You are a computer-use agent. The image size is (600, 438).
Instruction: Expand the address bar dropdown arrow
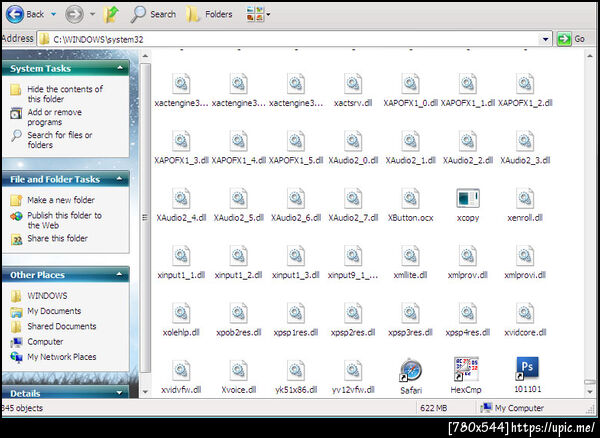tap(545, 39)
